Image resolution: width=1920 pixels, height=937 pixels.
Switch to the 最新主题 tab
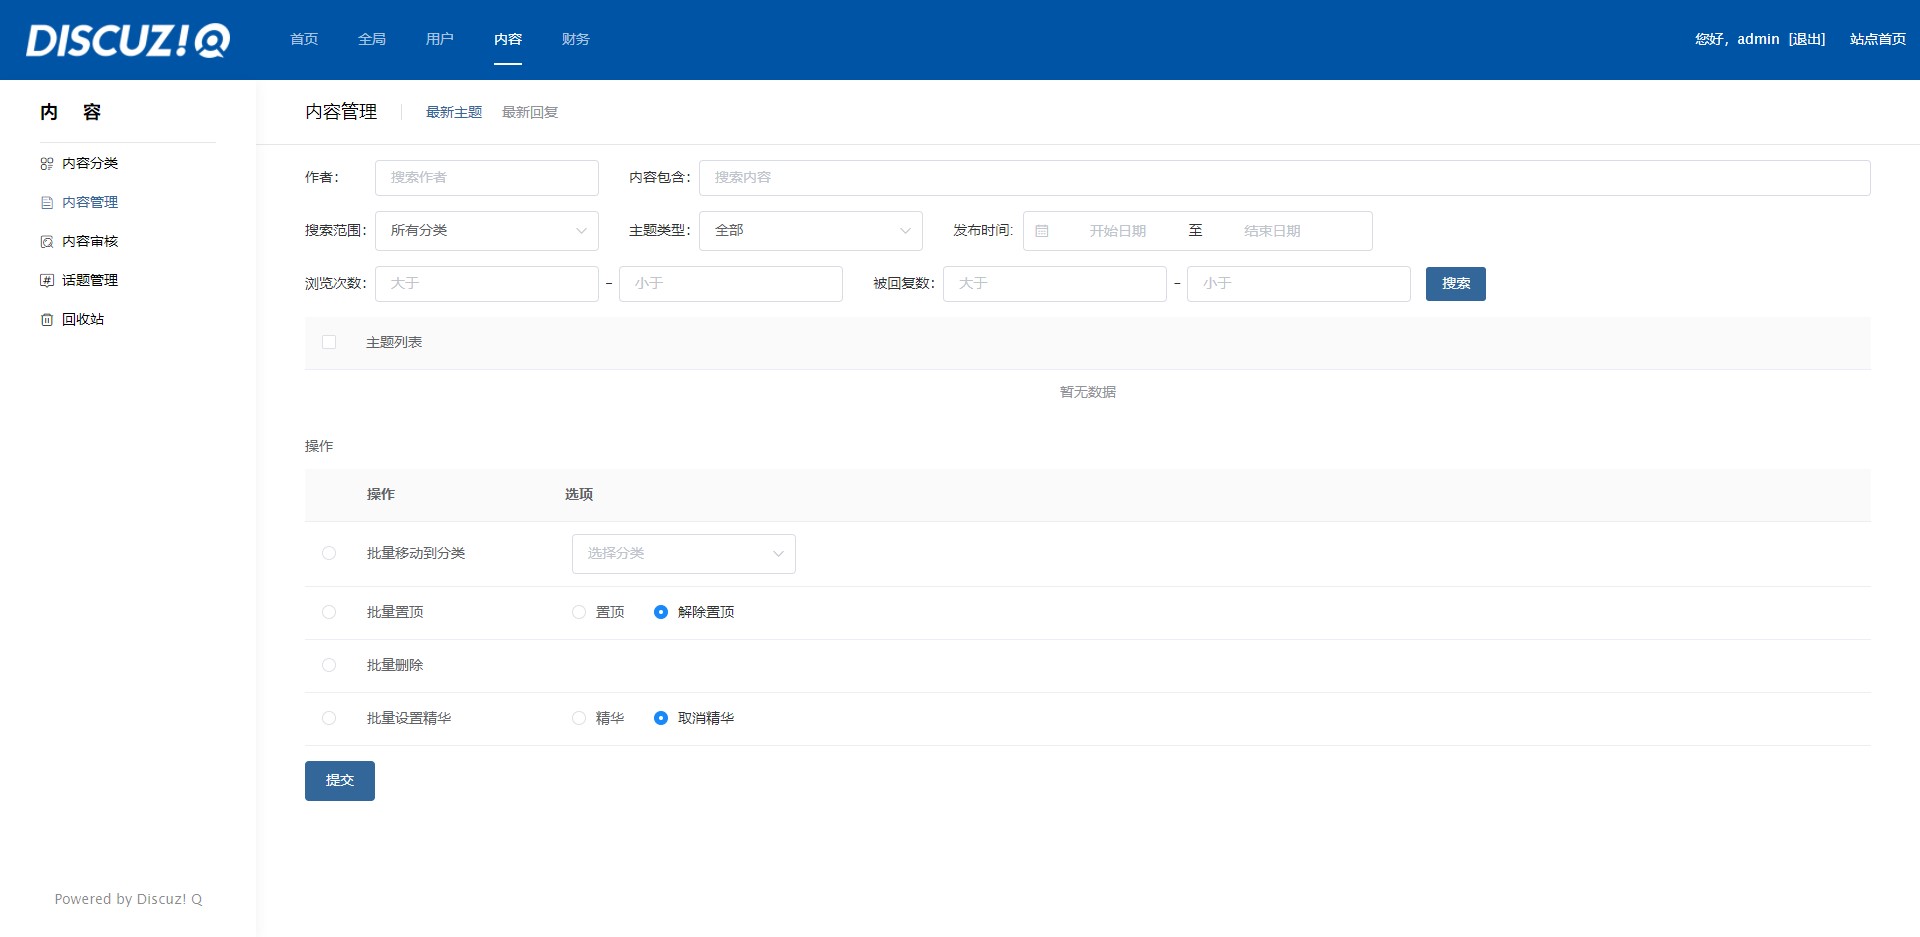tap(454, 112)
